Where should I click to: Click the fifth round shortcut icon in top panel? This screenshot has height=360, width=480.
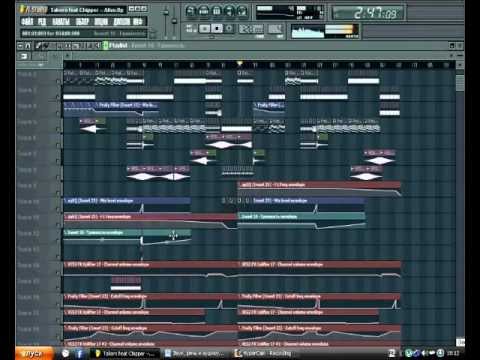[242, 11]
